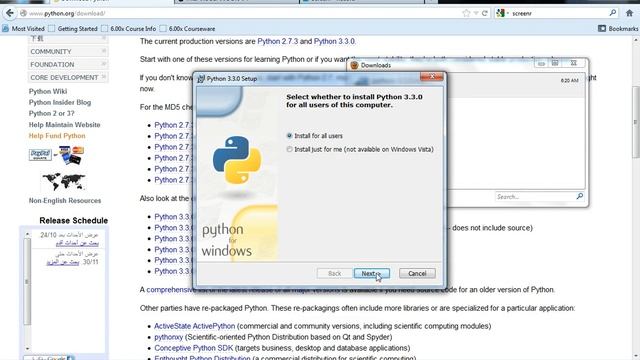The width and height of the screenshot is (640, 360).
Task: Open 6.00x Course Info bookmark
Action: pyautogui.click(x=129, y=29)
